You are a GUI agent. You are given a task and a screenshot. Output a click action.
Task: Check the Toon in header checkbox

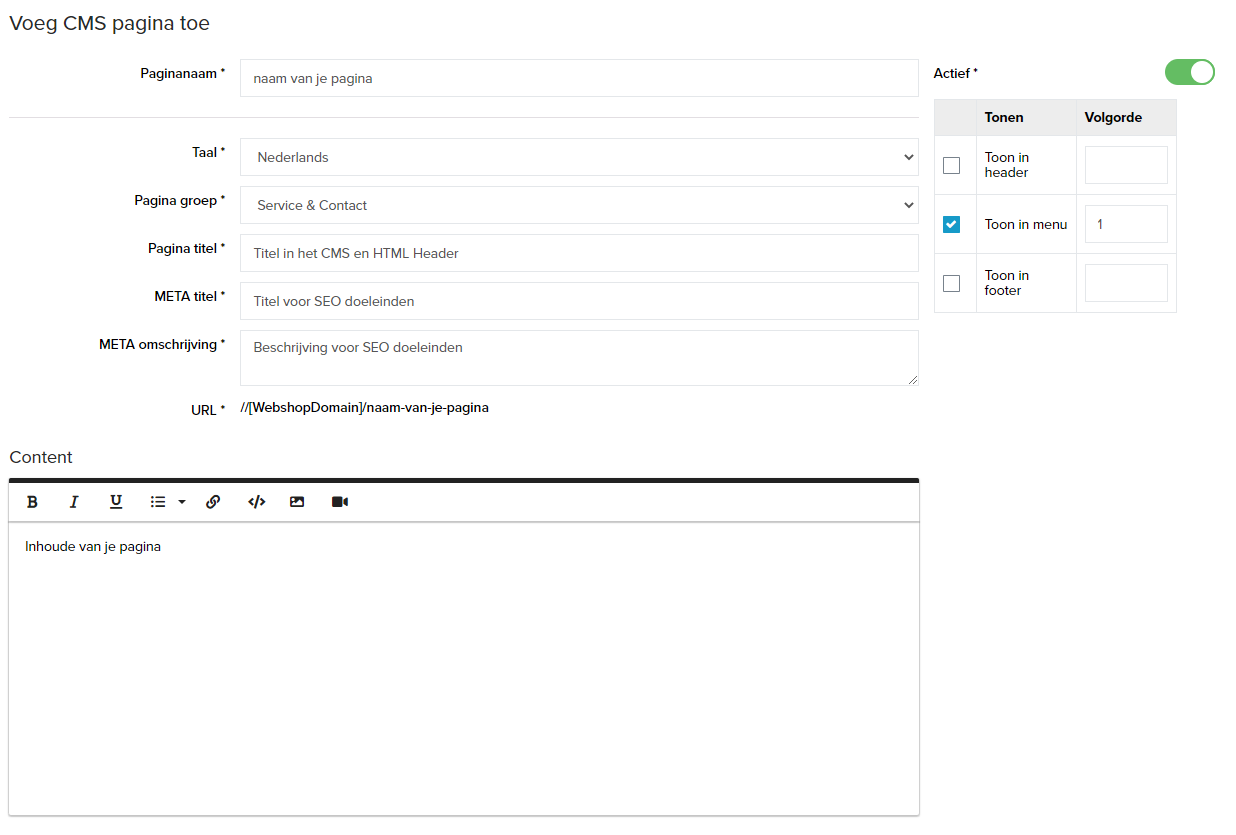[x=951, y=165]
